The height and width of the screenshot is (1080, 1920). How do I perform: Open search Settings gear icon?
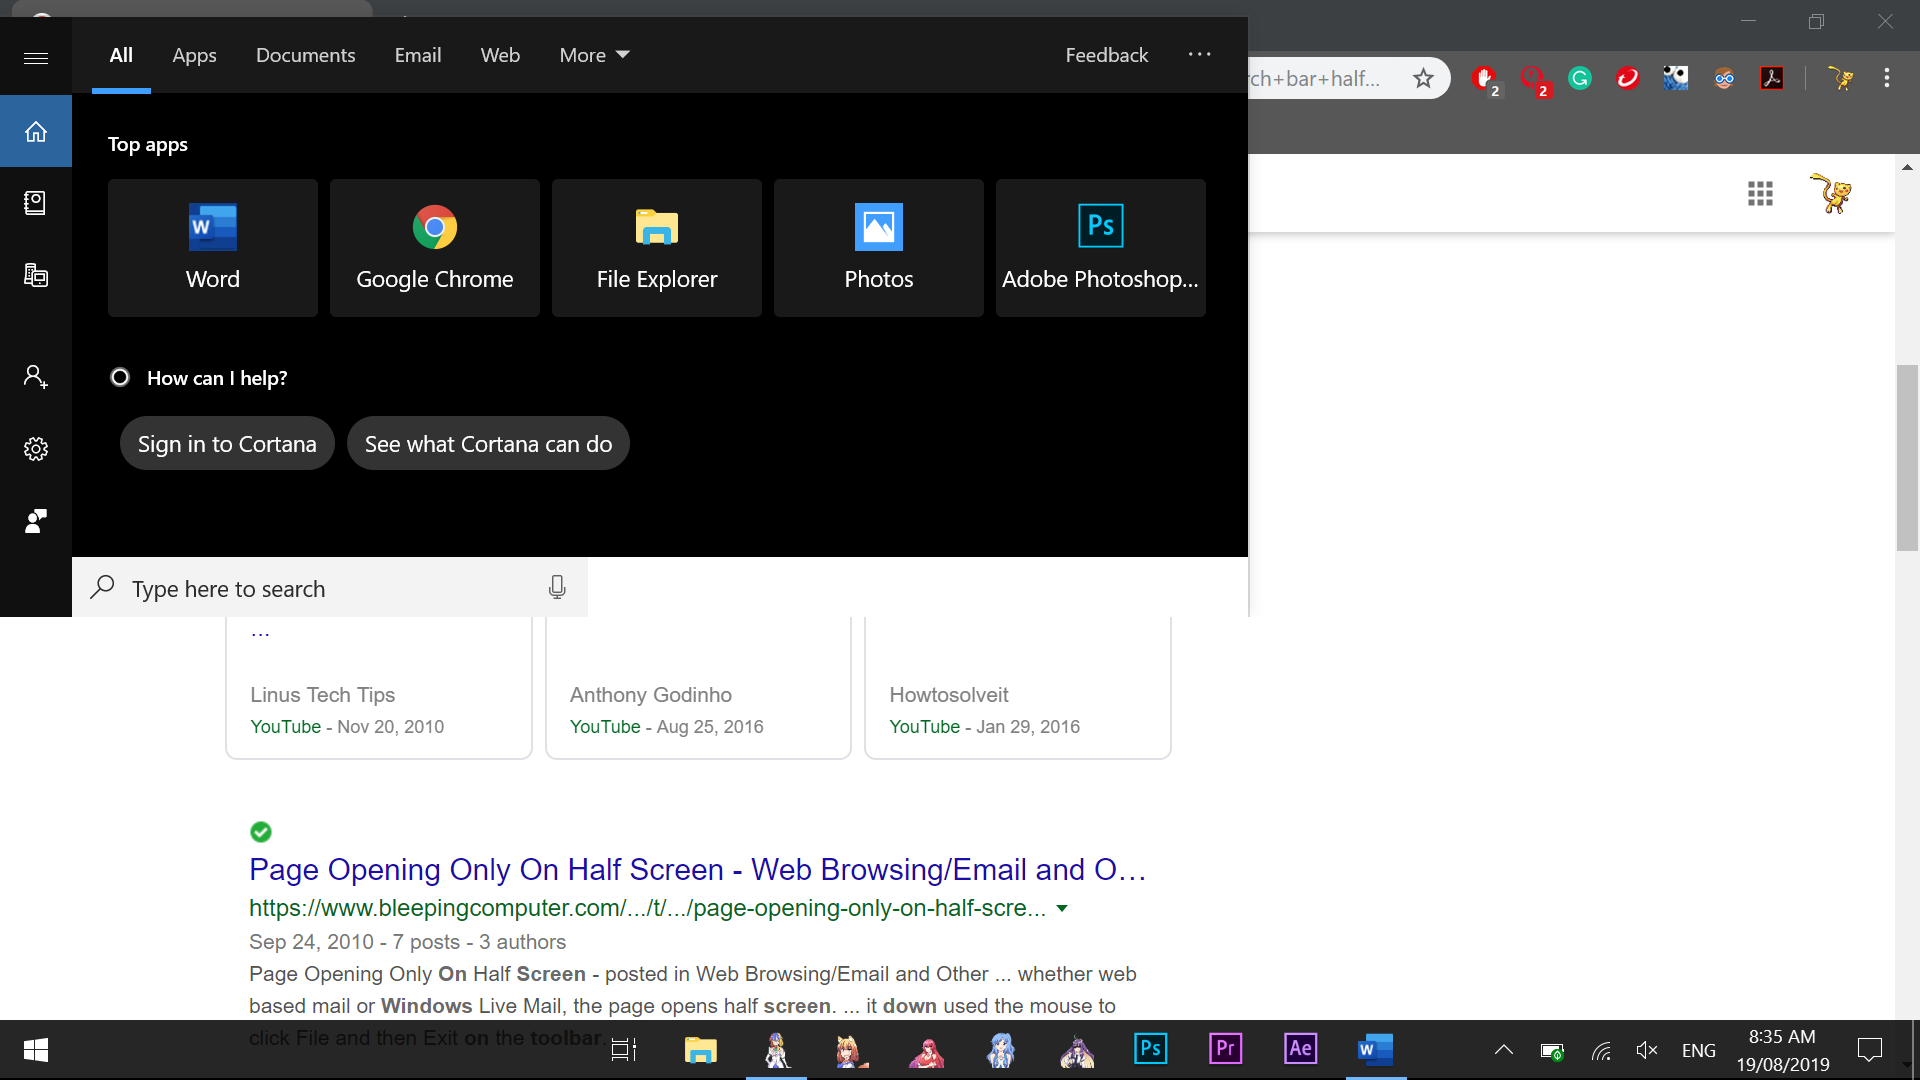click(36, 449)
